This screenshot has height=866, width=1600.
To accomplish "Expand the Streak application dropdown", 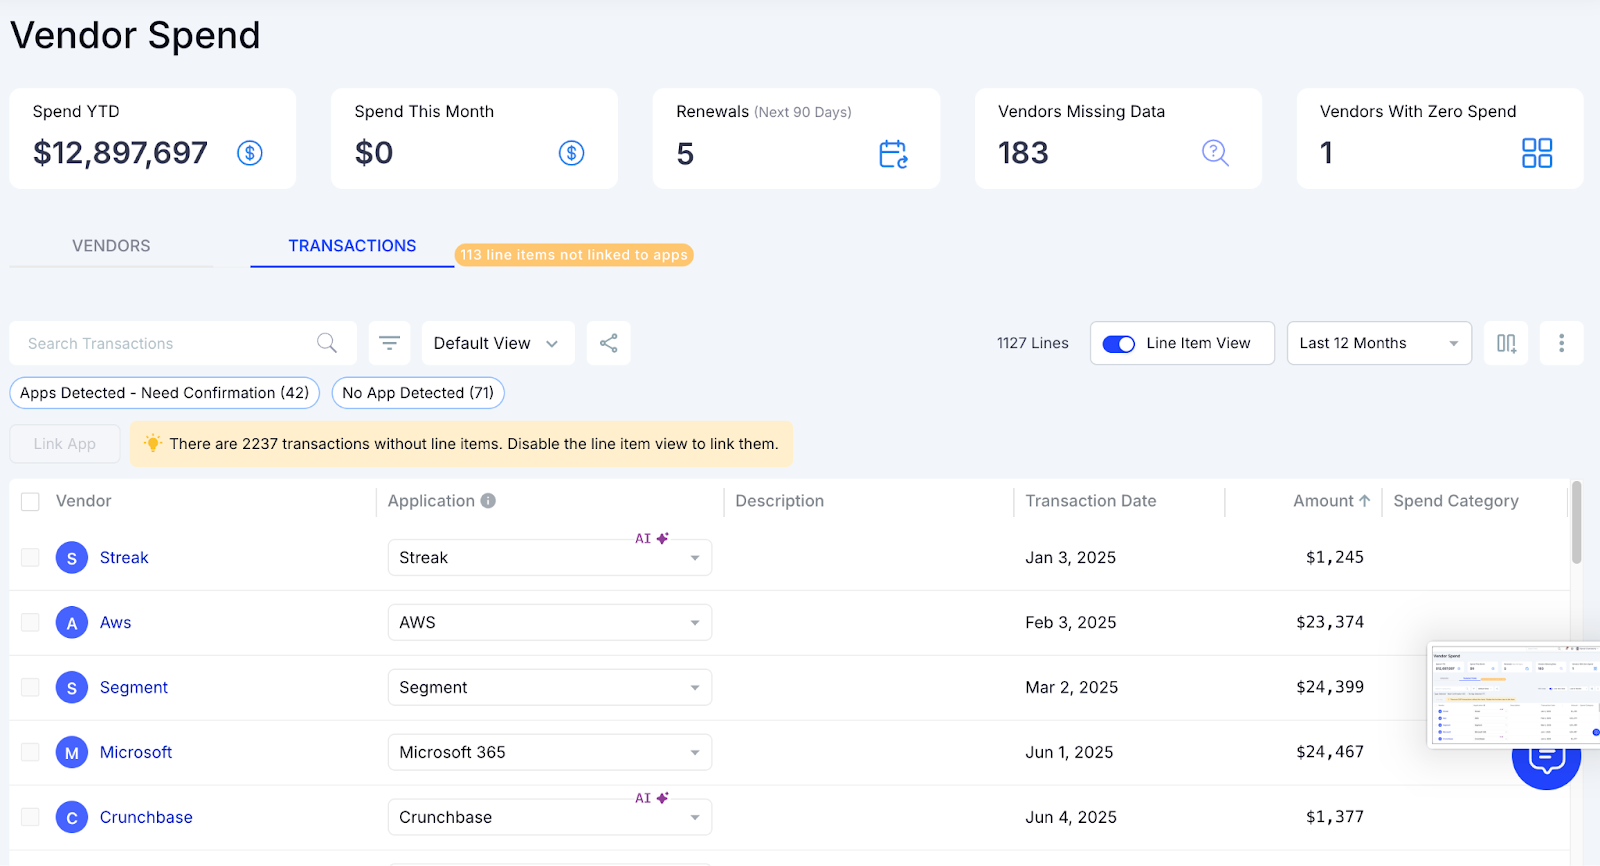I will click(550, 558).
